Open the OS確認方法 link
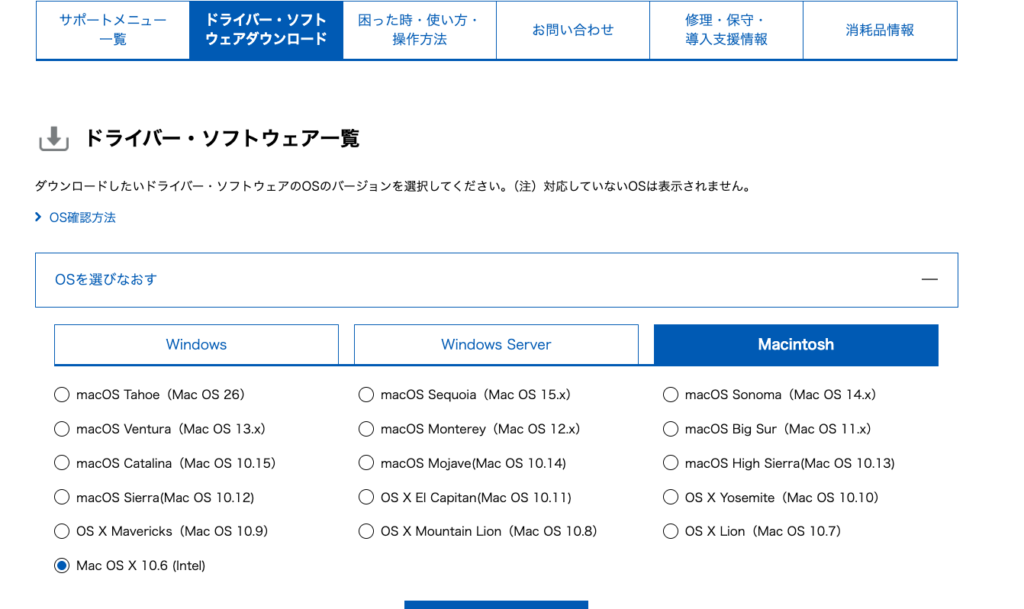The width and height of the screenshot is (1024, 609). click(82, 217)
